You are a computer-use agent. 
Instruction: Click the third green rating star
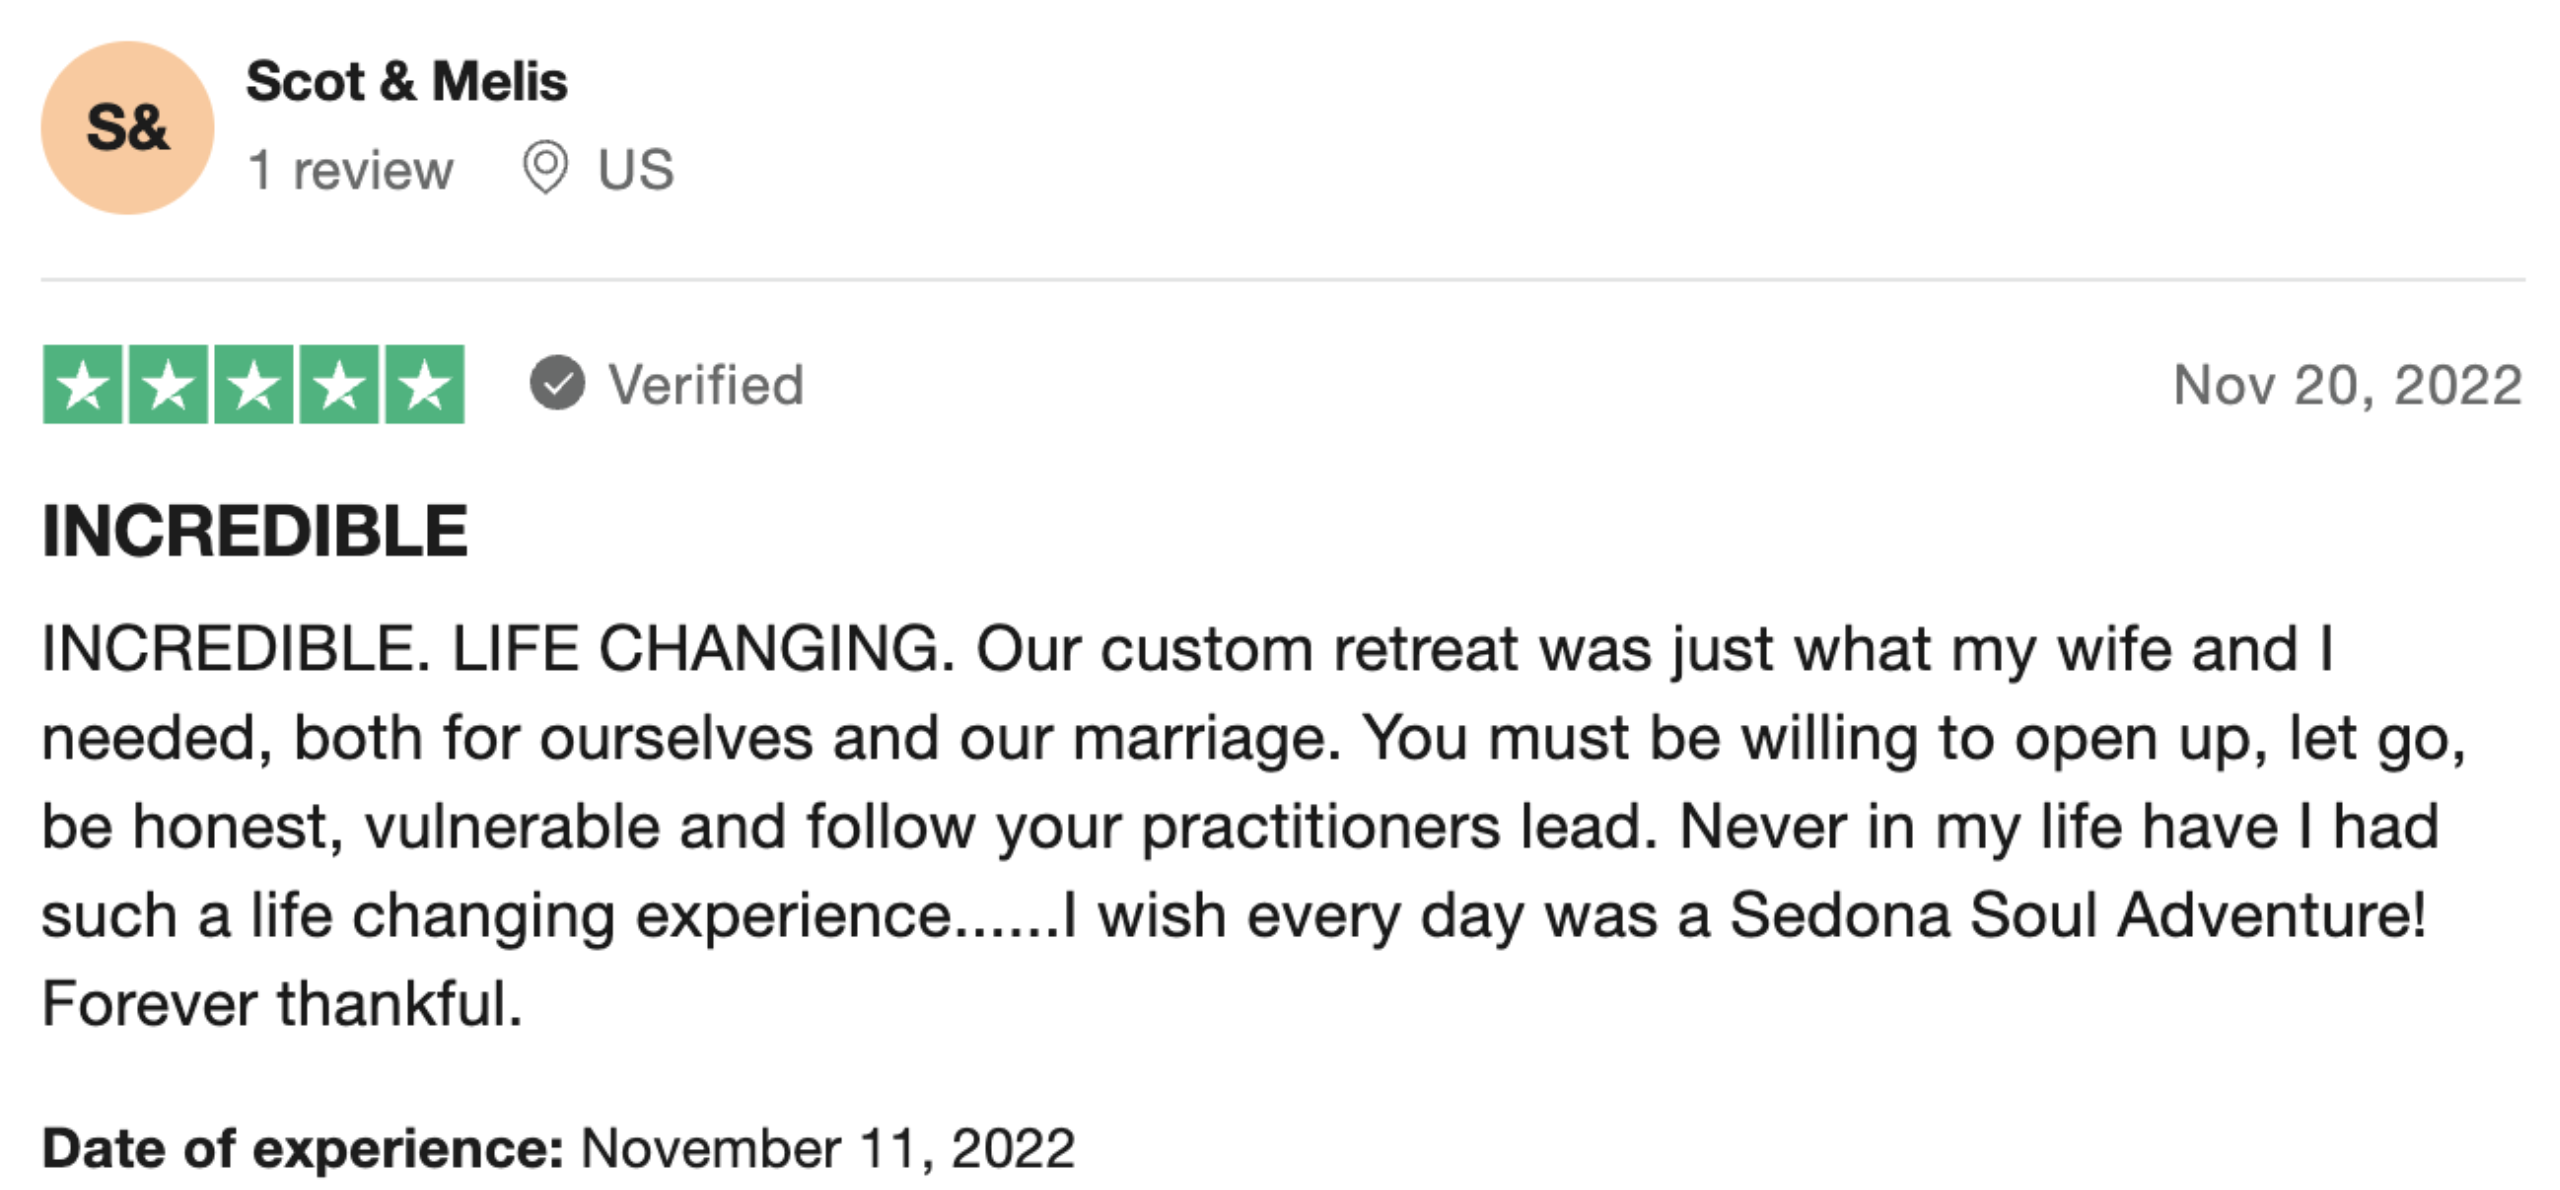(254, 385)
